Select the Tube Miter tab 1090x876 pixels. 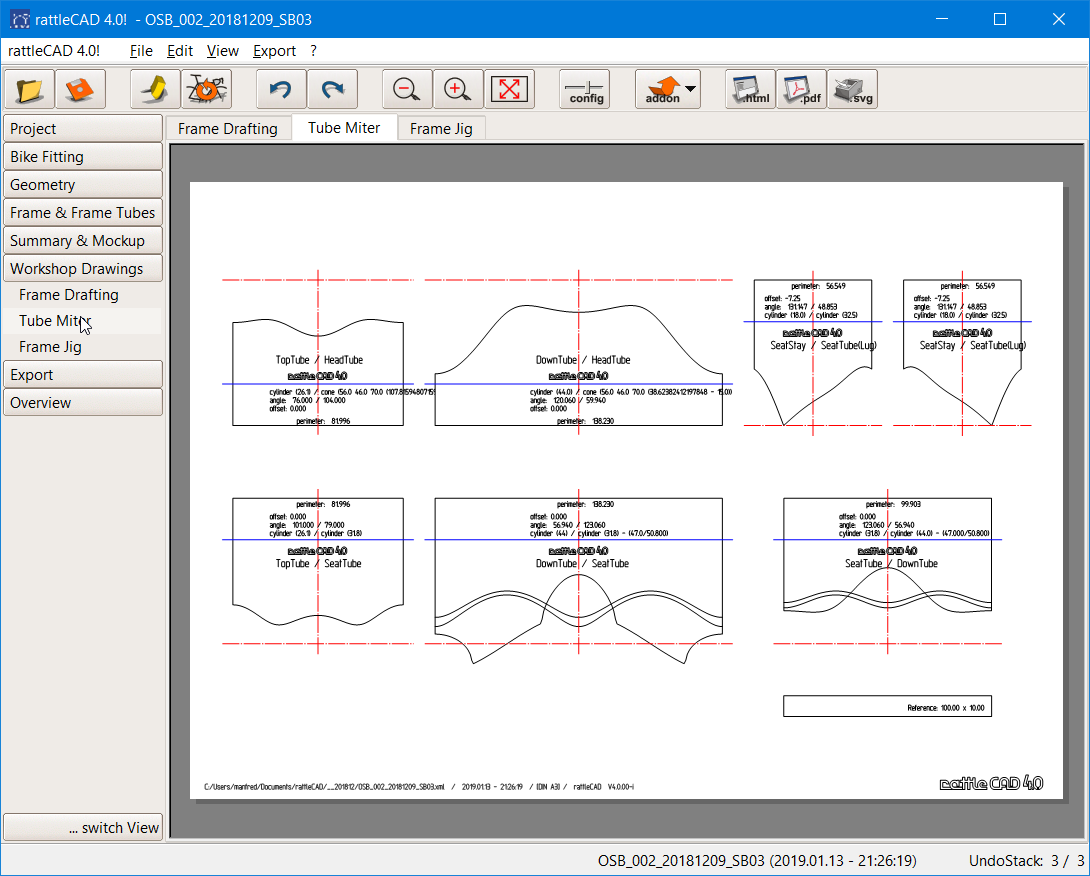coord(344,128)
